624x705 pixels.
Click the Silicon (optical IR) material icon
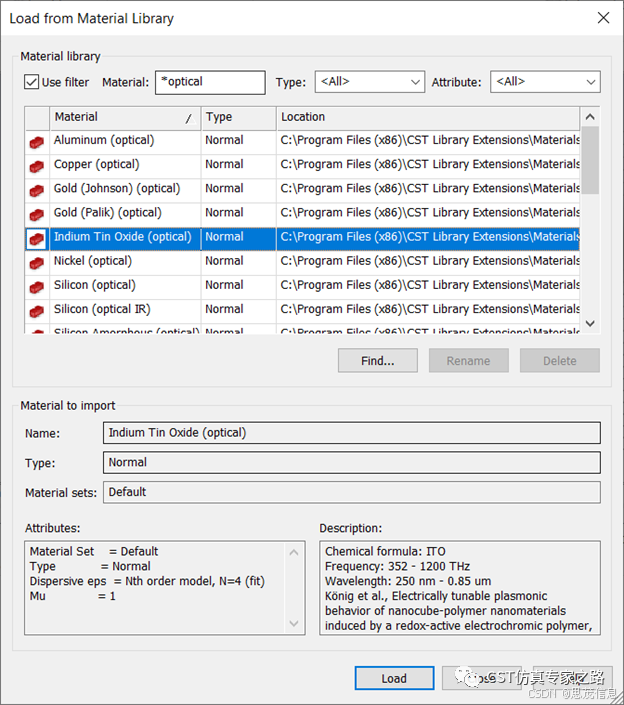click(x=36, y=311)
